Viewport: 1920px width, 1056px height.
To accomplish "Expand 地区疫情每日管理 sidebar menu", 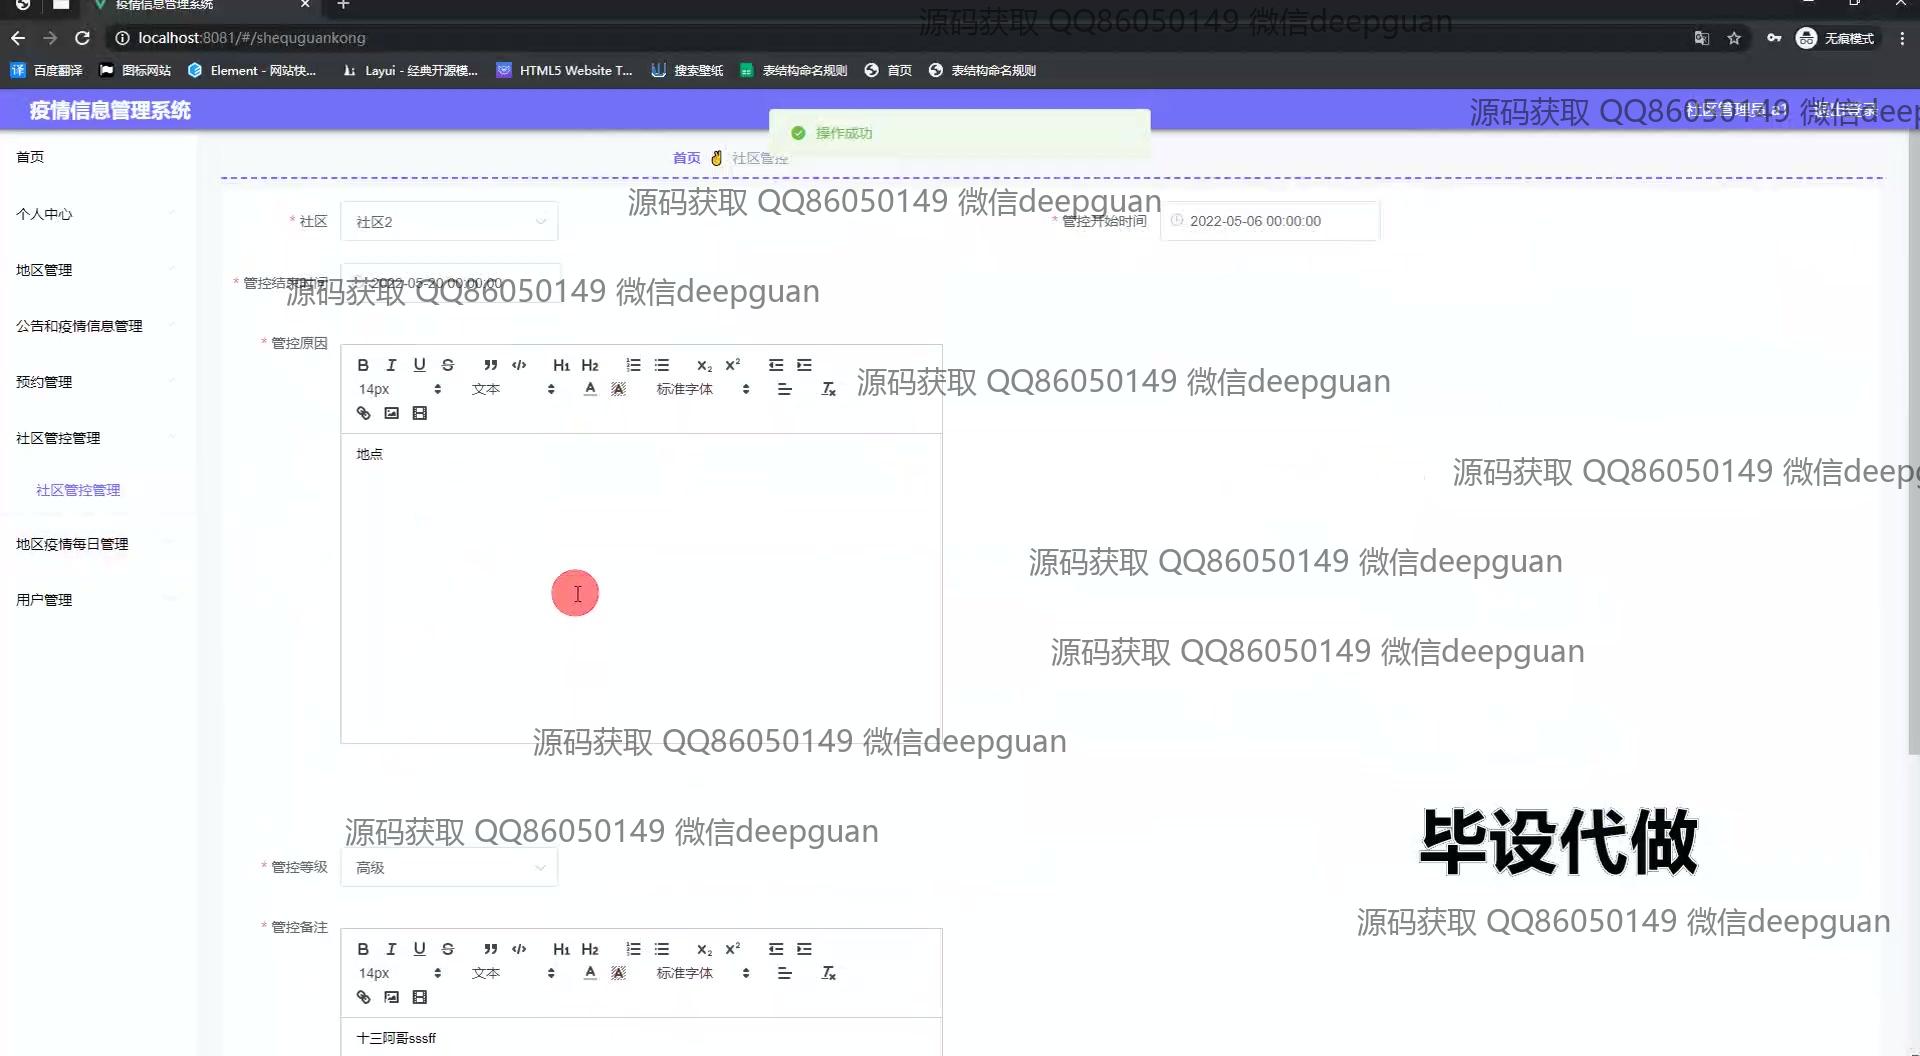I will [98, 543].
